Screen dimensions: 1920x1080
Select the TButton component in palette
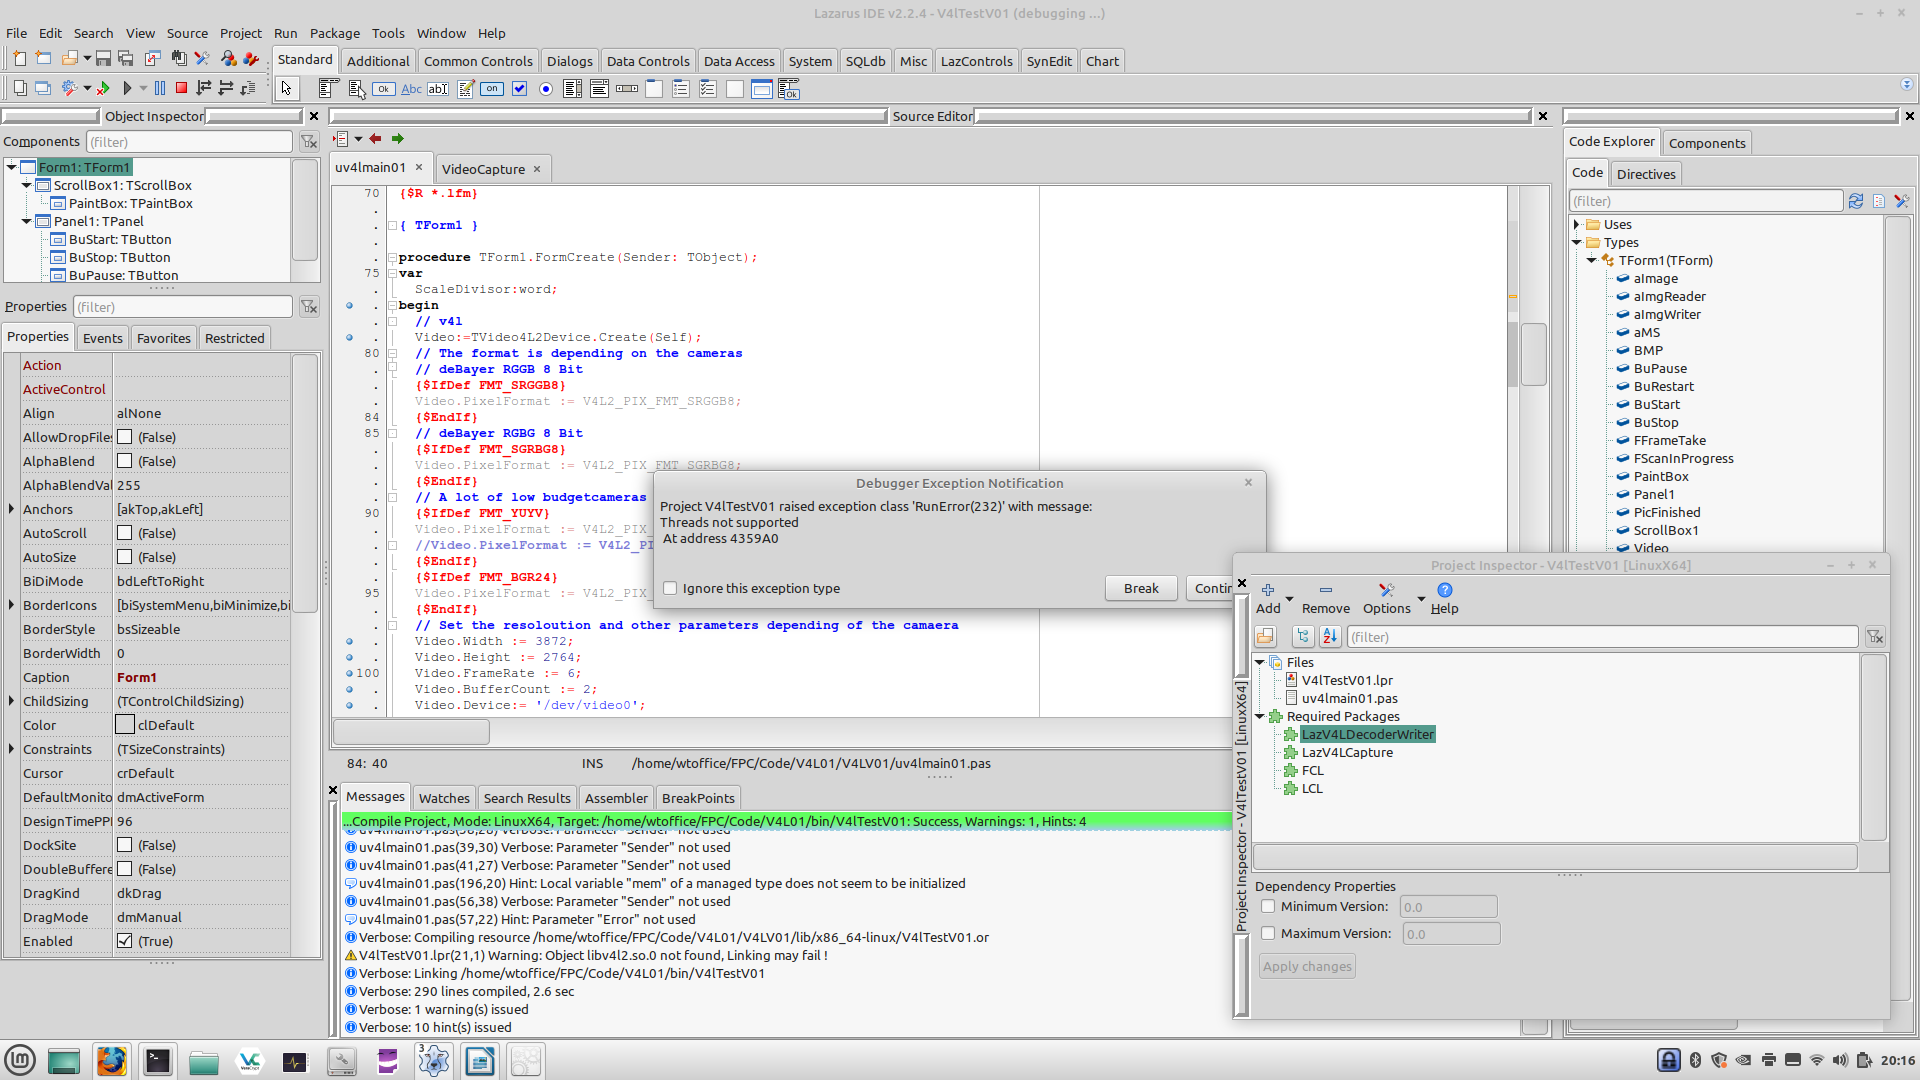coord(384,89)
